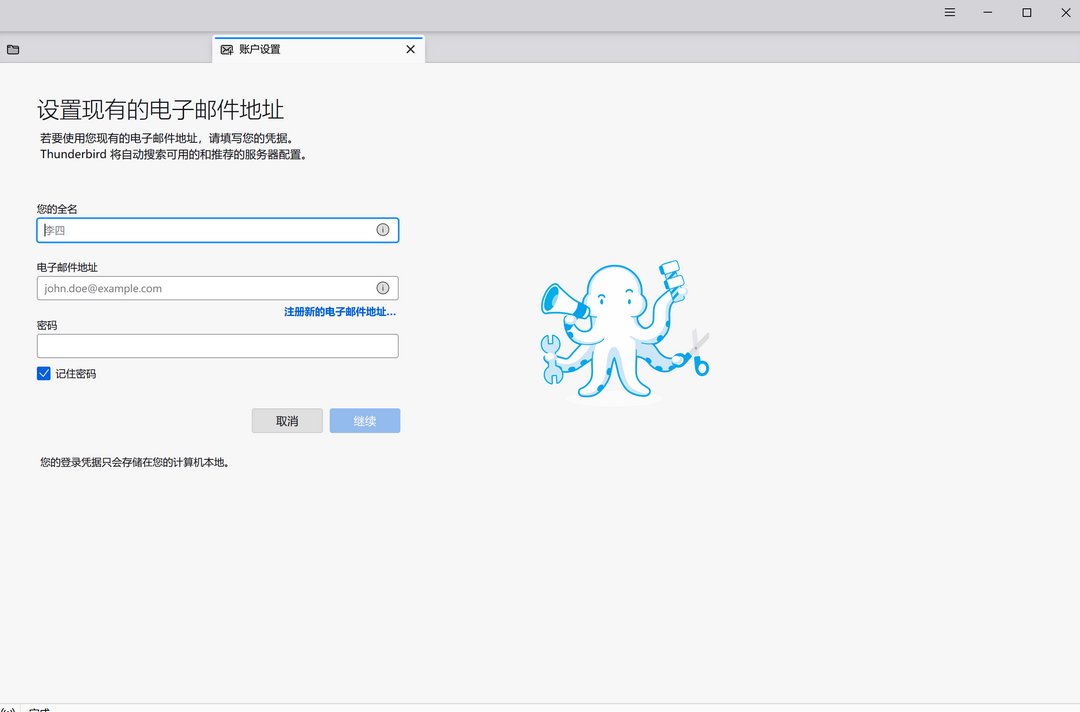Click the 设置现有的电子邮件地址 heading
The image size is (1080, 712).
[x=160, y=109]
